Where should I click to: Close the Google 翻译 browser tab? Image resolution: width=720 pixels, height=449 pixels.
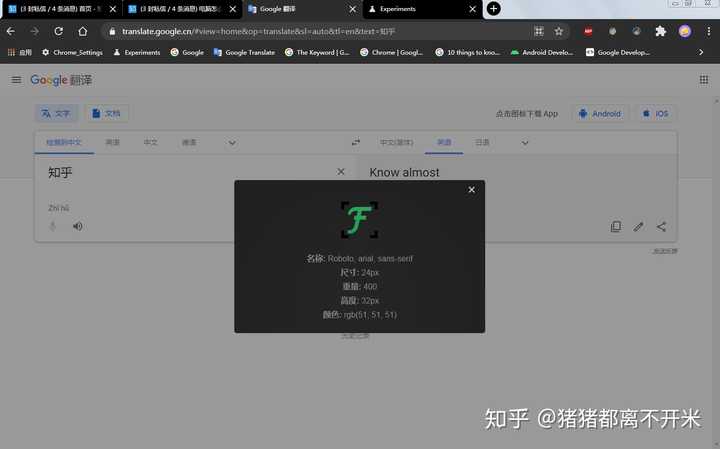tap(353, 9)
